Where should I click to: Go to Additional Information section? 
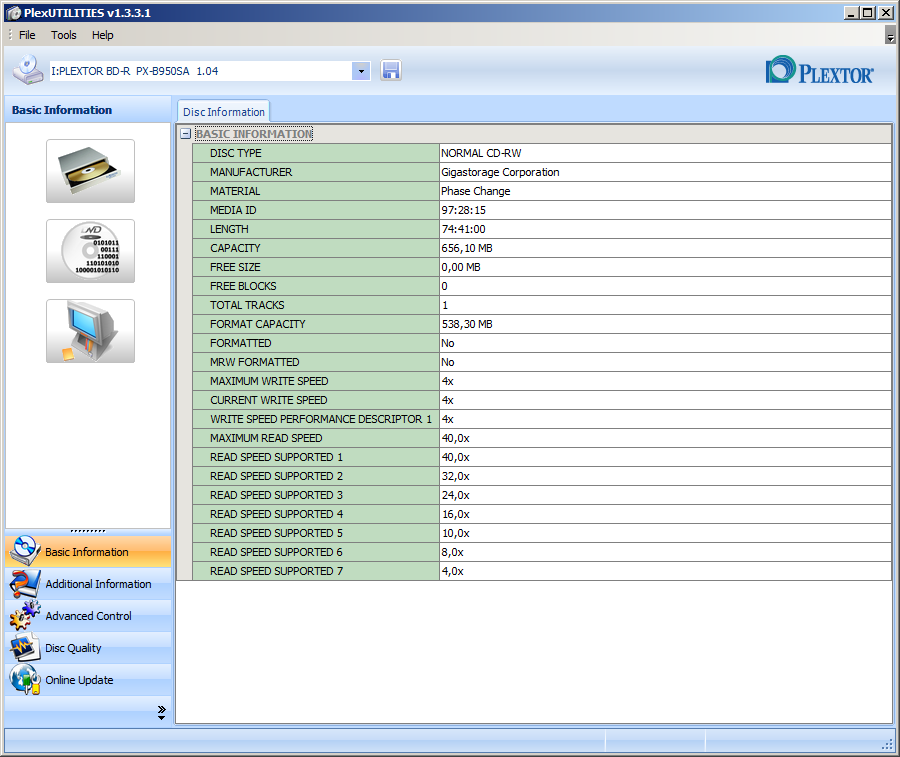click(x=88, y=584)
